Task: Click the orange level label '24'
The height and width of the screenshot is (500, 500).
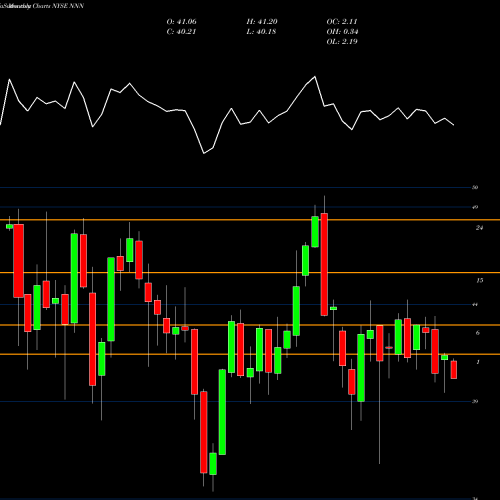Action: 479,228
